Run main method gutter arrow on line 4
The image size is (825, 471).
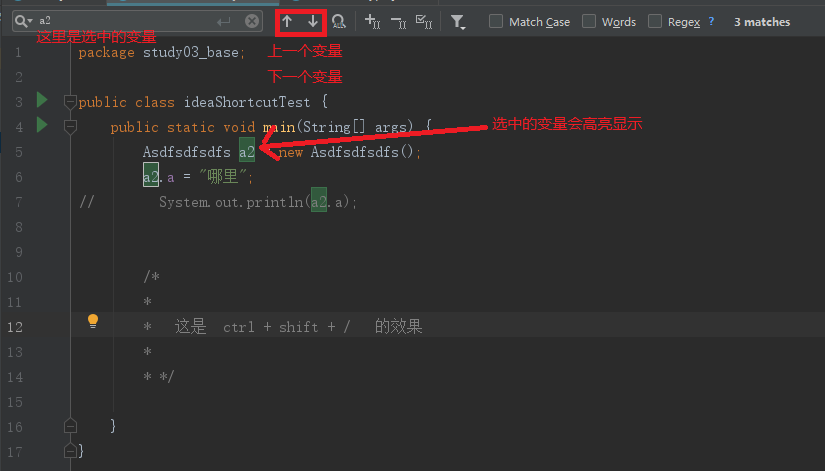(42, 125)
